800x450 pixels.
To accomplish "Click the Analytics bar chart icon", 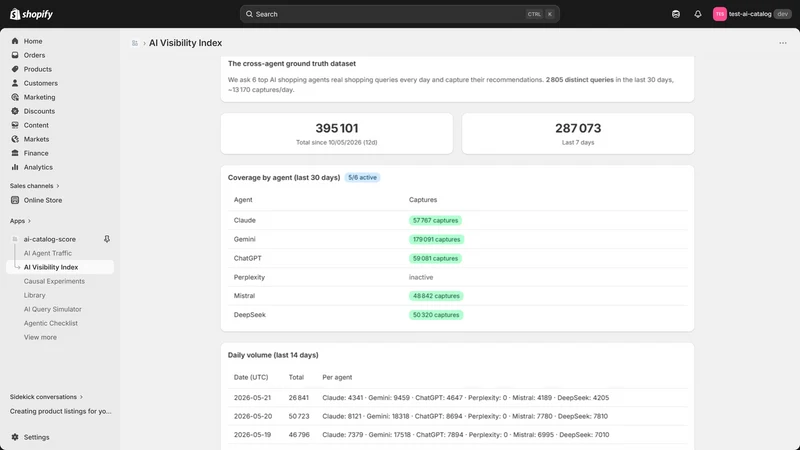I will tap(15, 167).
